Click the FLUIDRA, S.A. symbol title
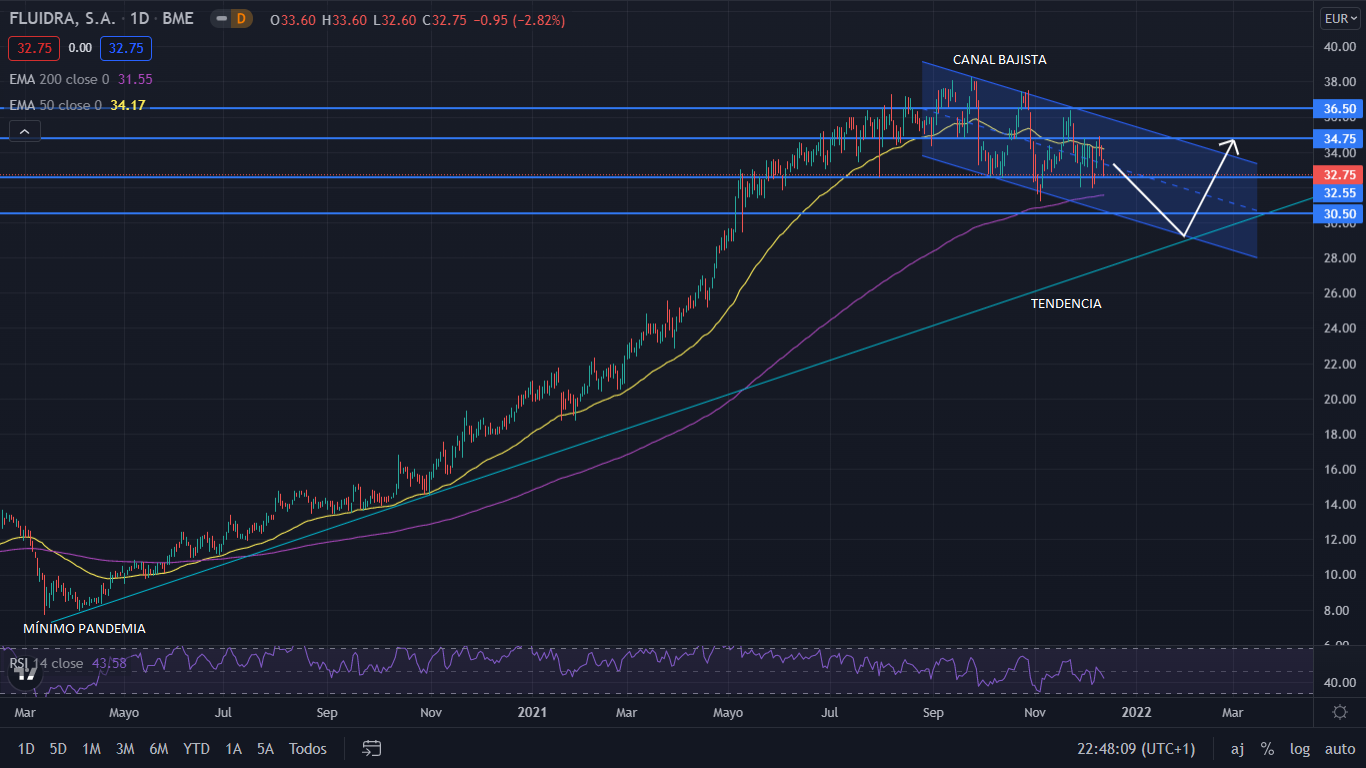The image size is (1366, 768). point(61,19)
